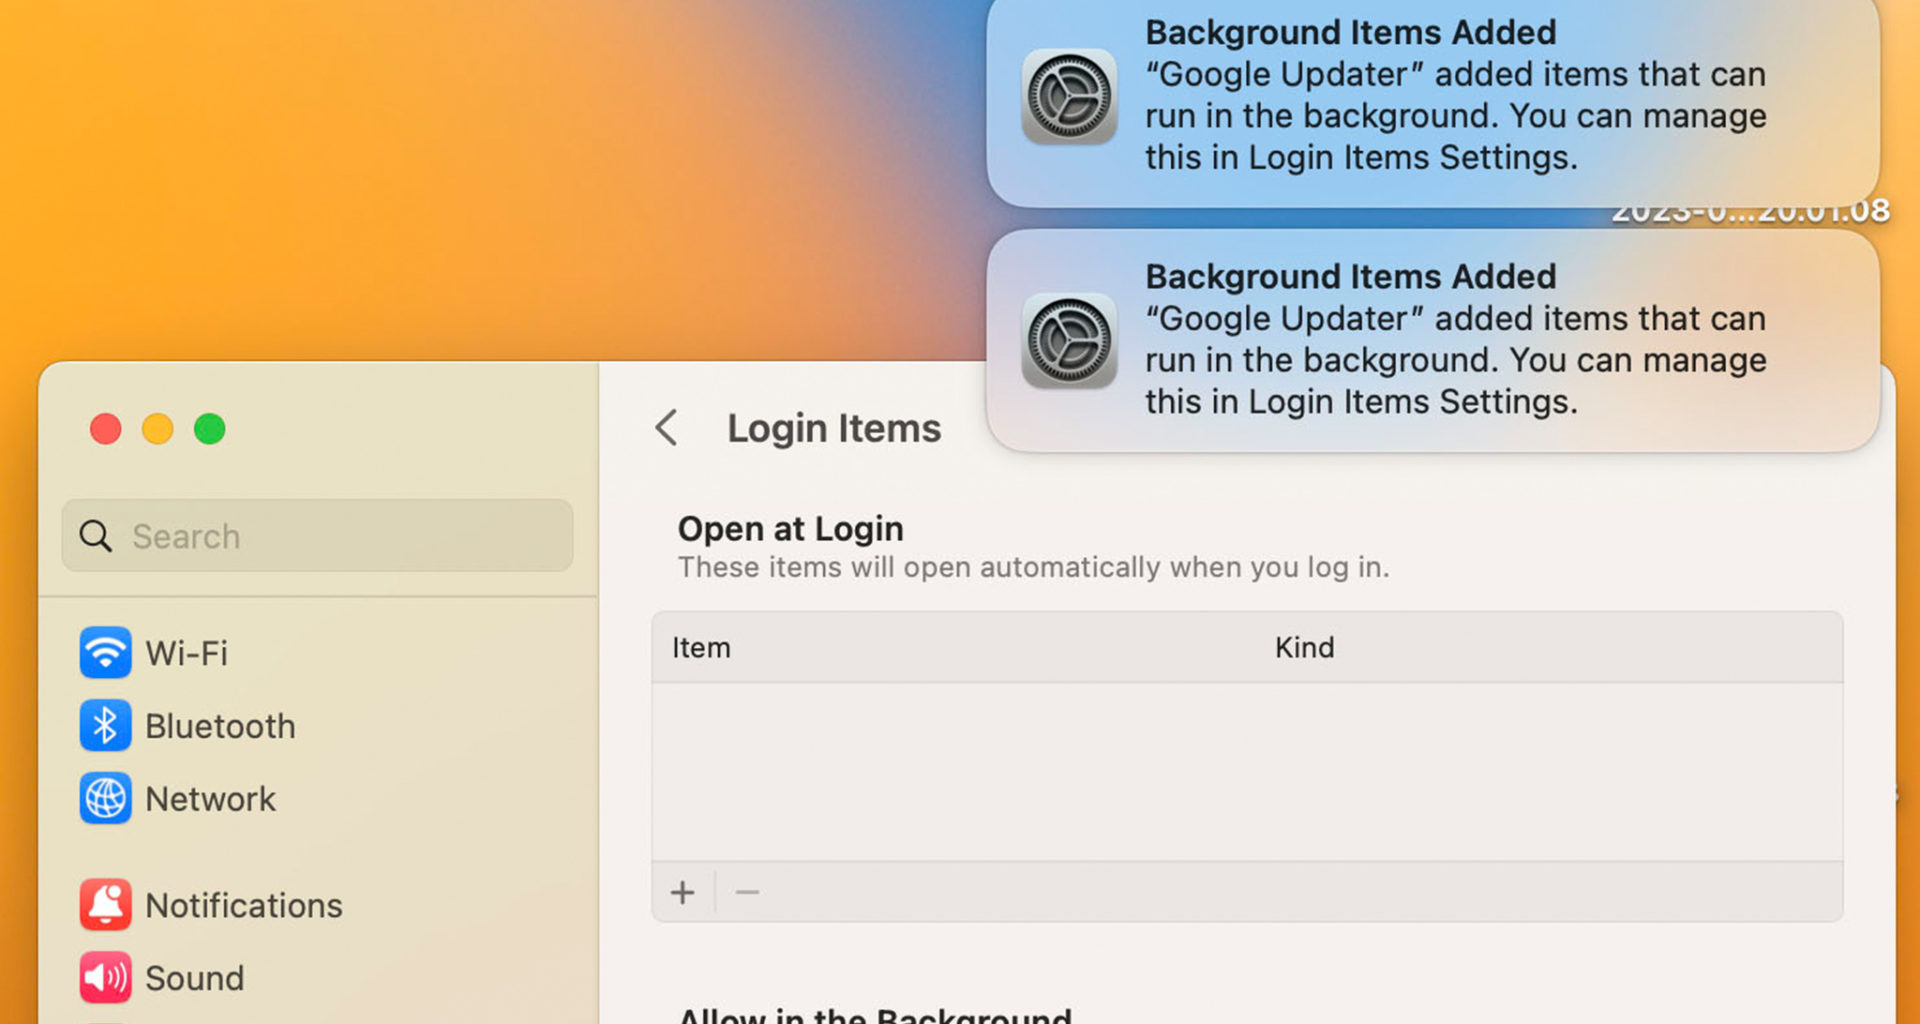Go back using the chevron beside Login Items
Viewport: 1920px width, 1024px height.
click(667, 428)
